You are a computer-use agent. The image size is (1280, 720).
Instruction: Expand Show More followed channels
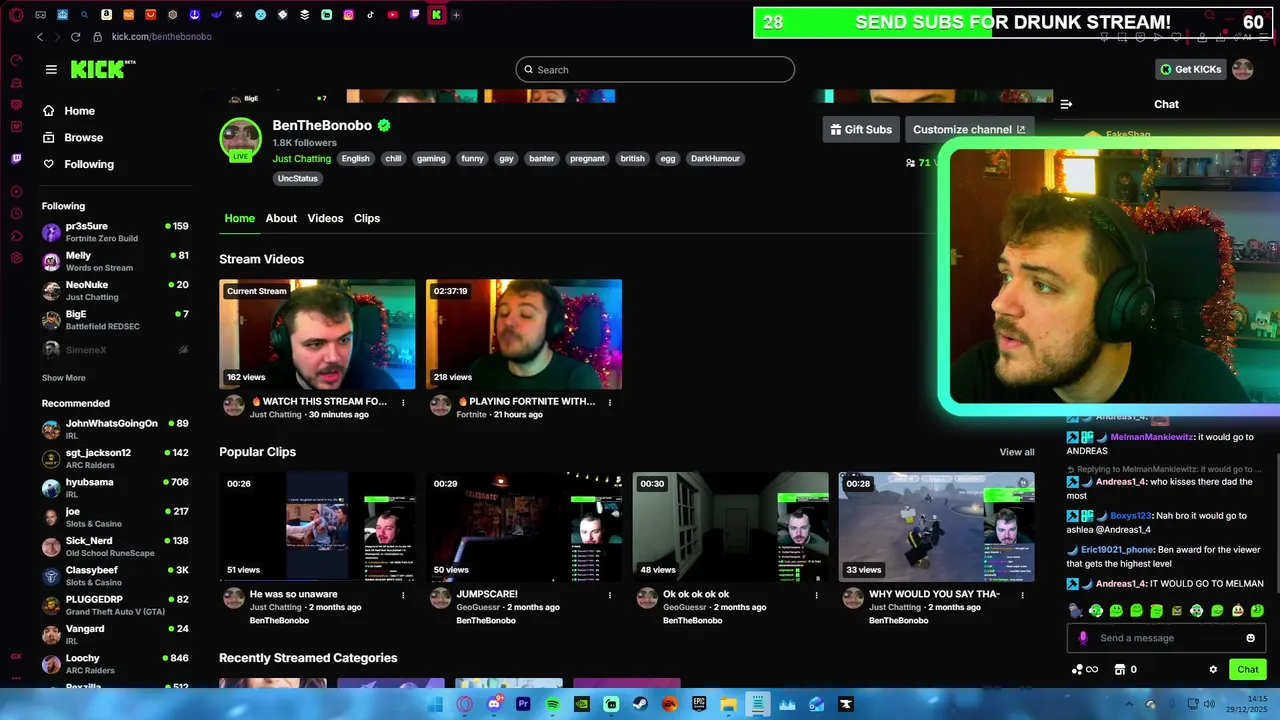point(63,378)
